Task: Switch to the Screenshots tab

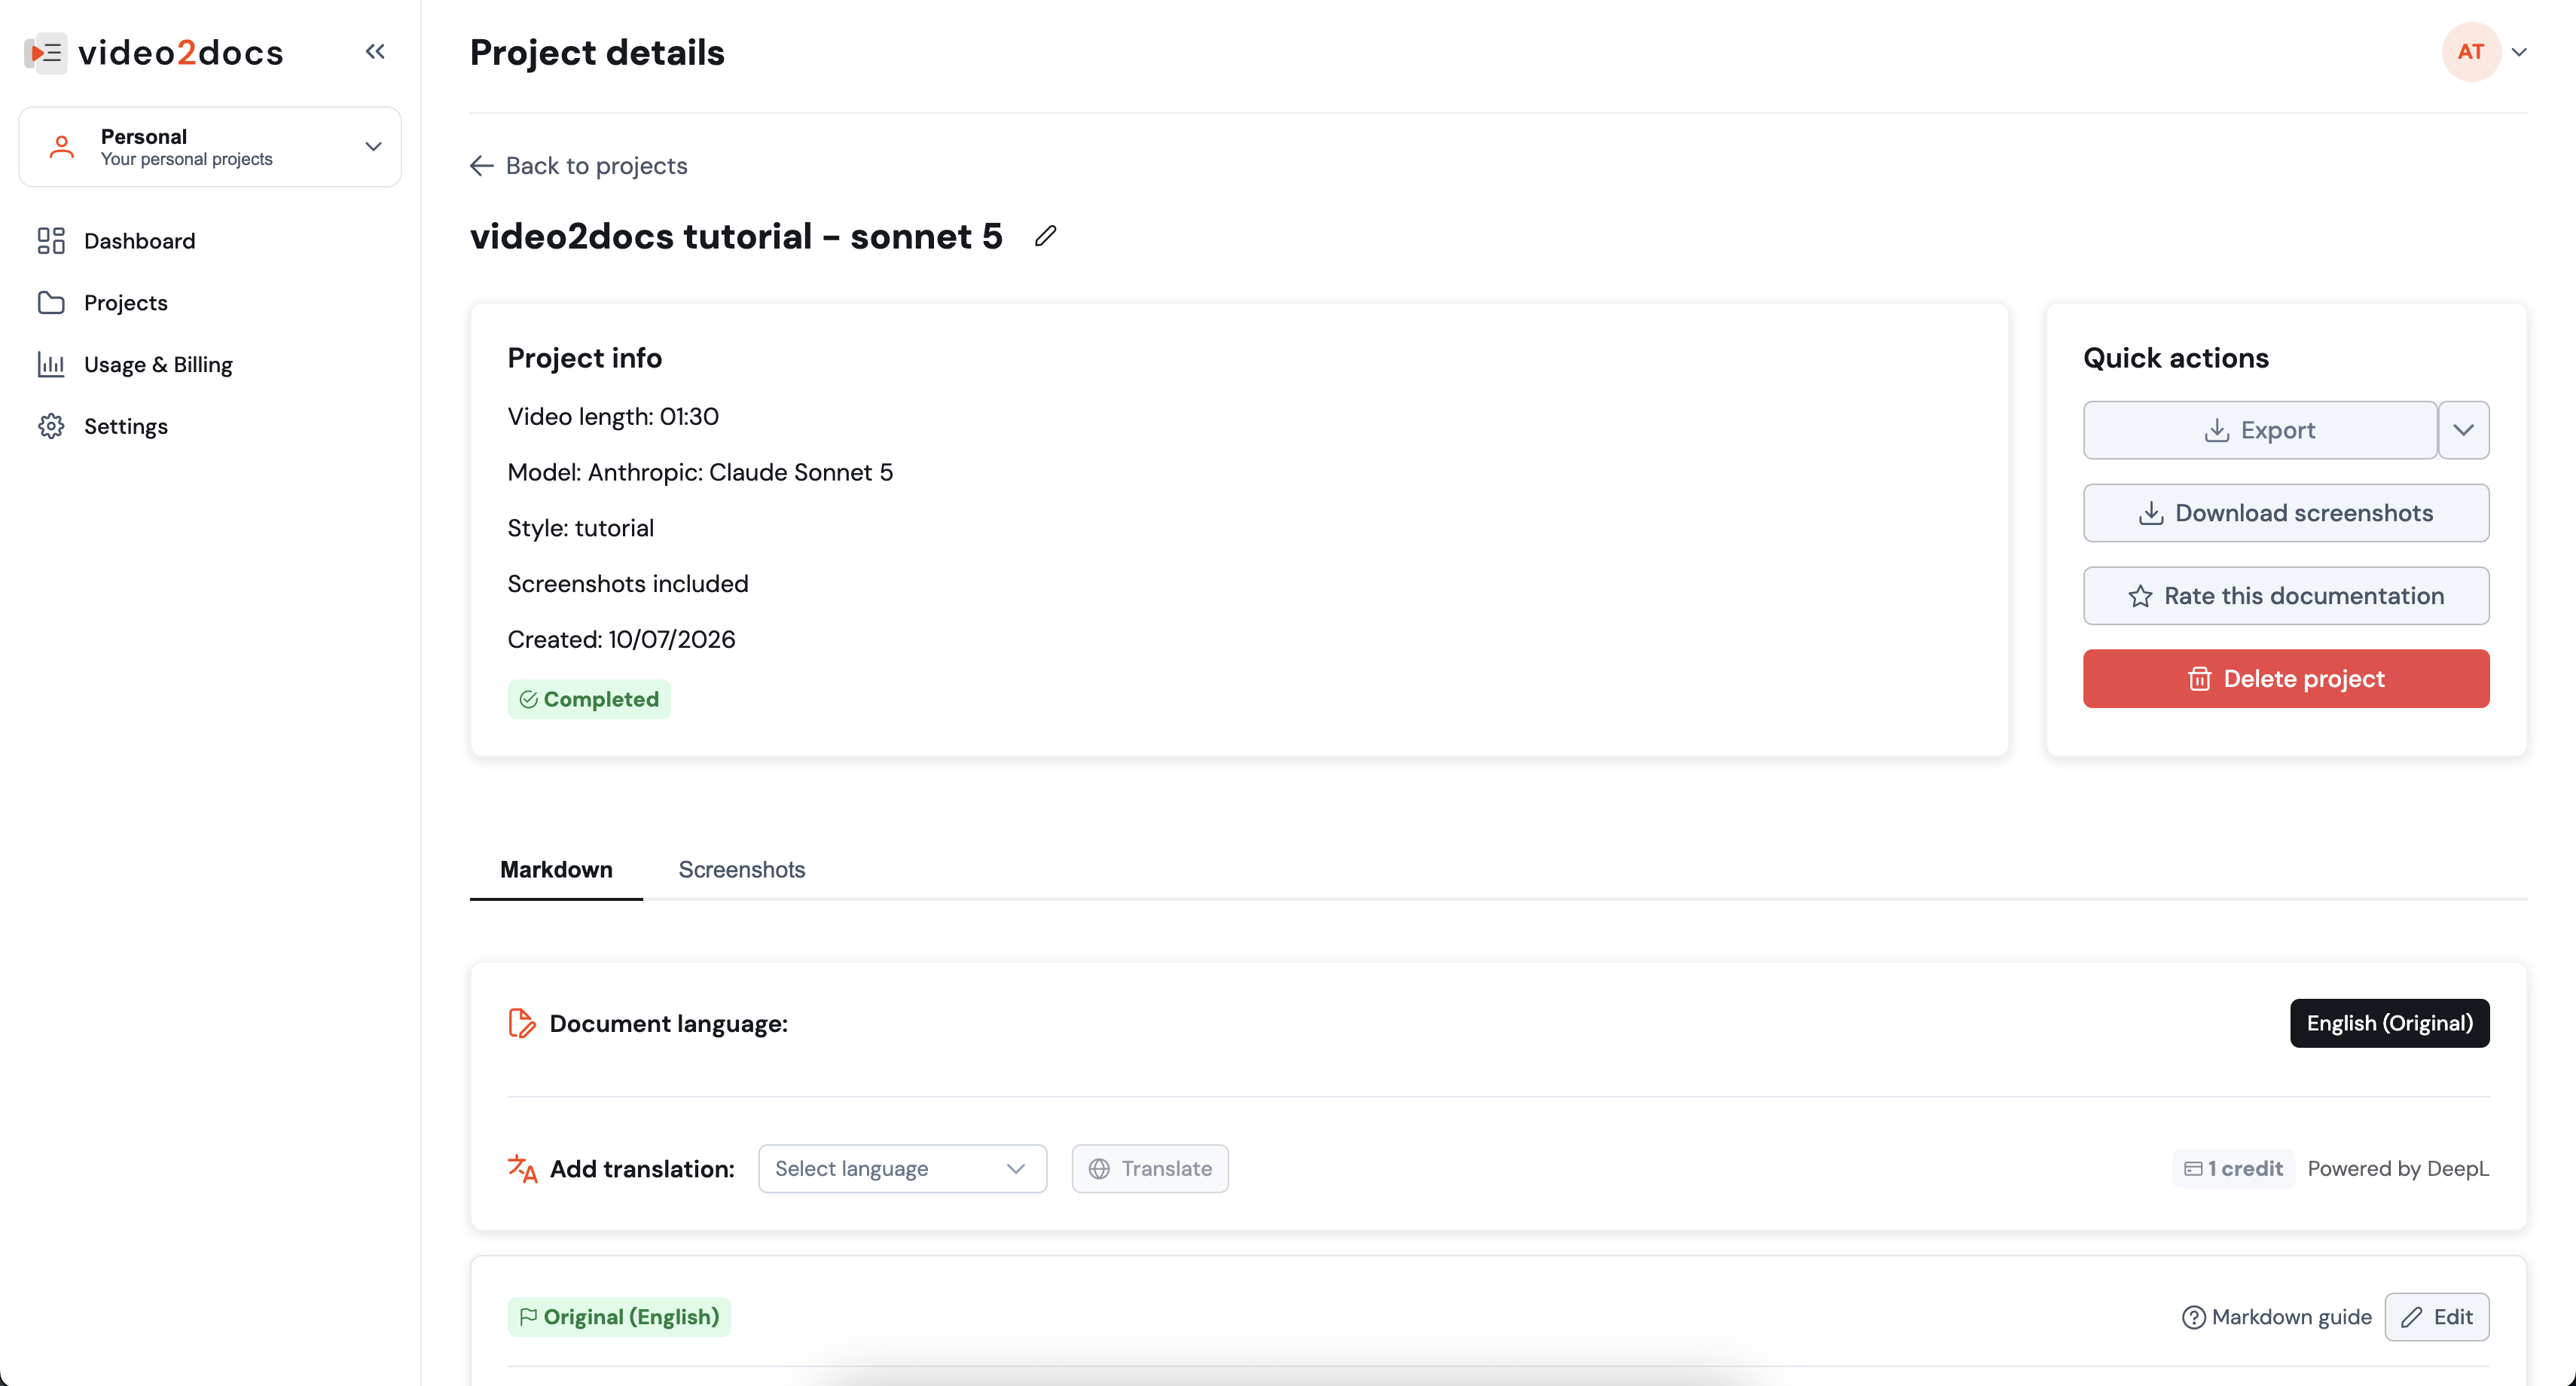Action: coord(741,870)
